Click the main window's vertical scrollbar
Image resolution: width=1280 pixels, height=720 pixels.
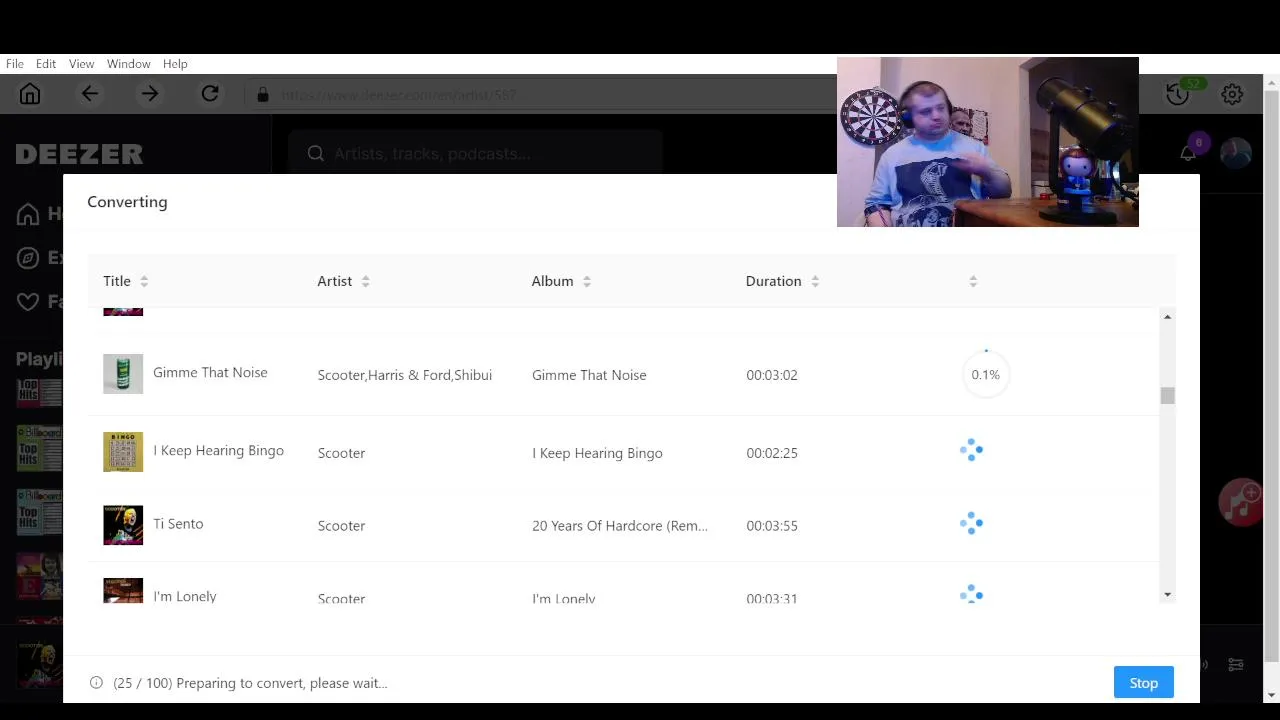coord(1272,375)
